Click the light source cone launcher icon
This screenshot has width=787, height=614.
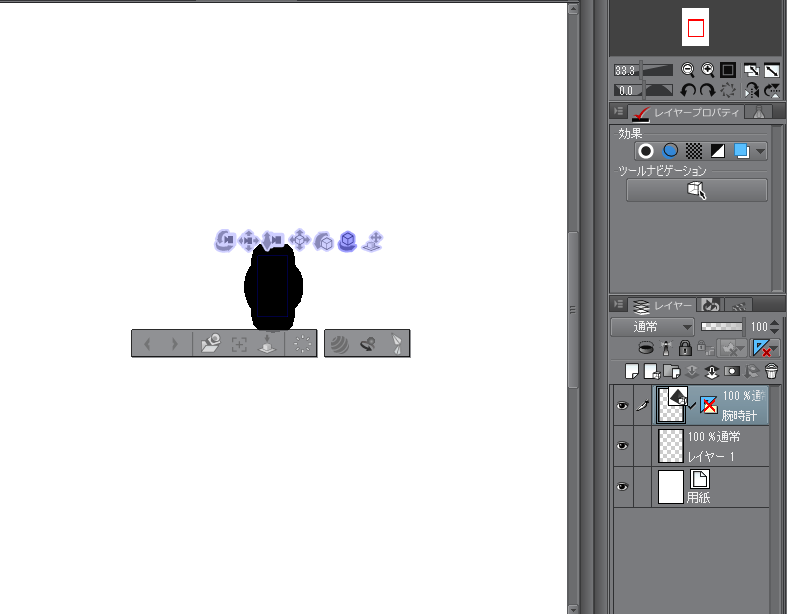(397, 344)
